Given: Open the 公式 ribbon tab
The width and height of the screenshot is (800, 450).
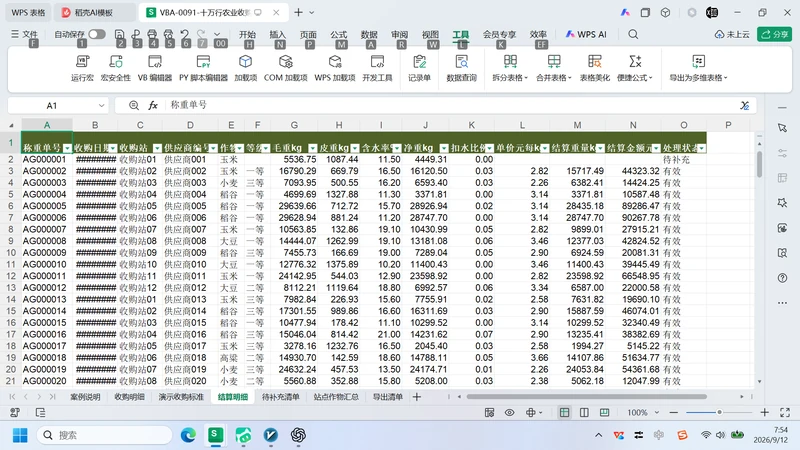Looking at the screenshot, I should [x=338, y=34].
